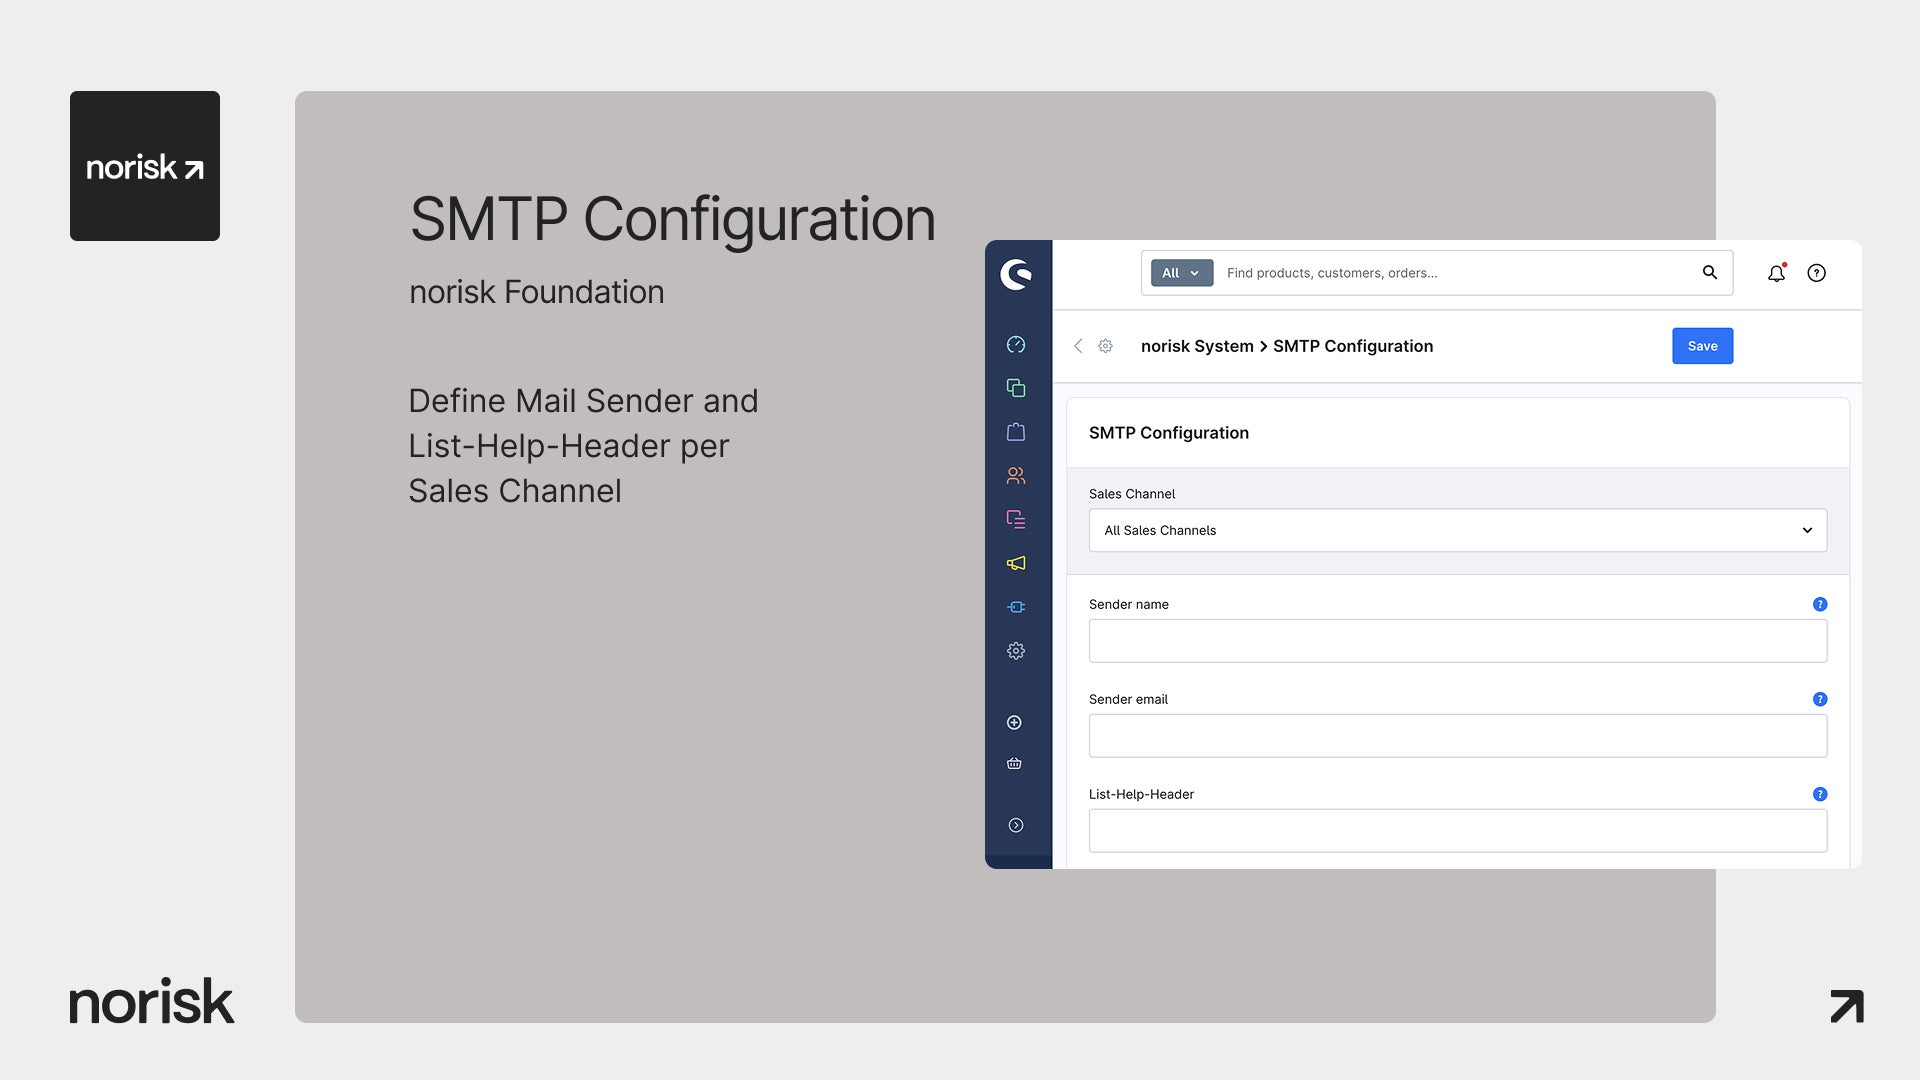The height and width of the screenshot is (1080, 1920).
Task: Click the notifications bell icon
Action: [x=1776, y=273]
